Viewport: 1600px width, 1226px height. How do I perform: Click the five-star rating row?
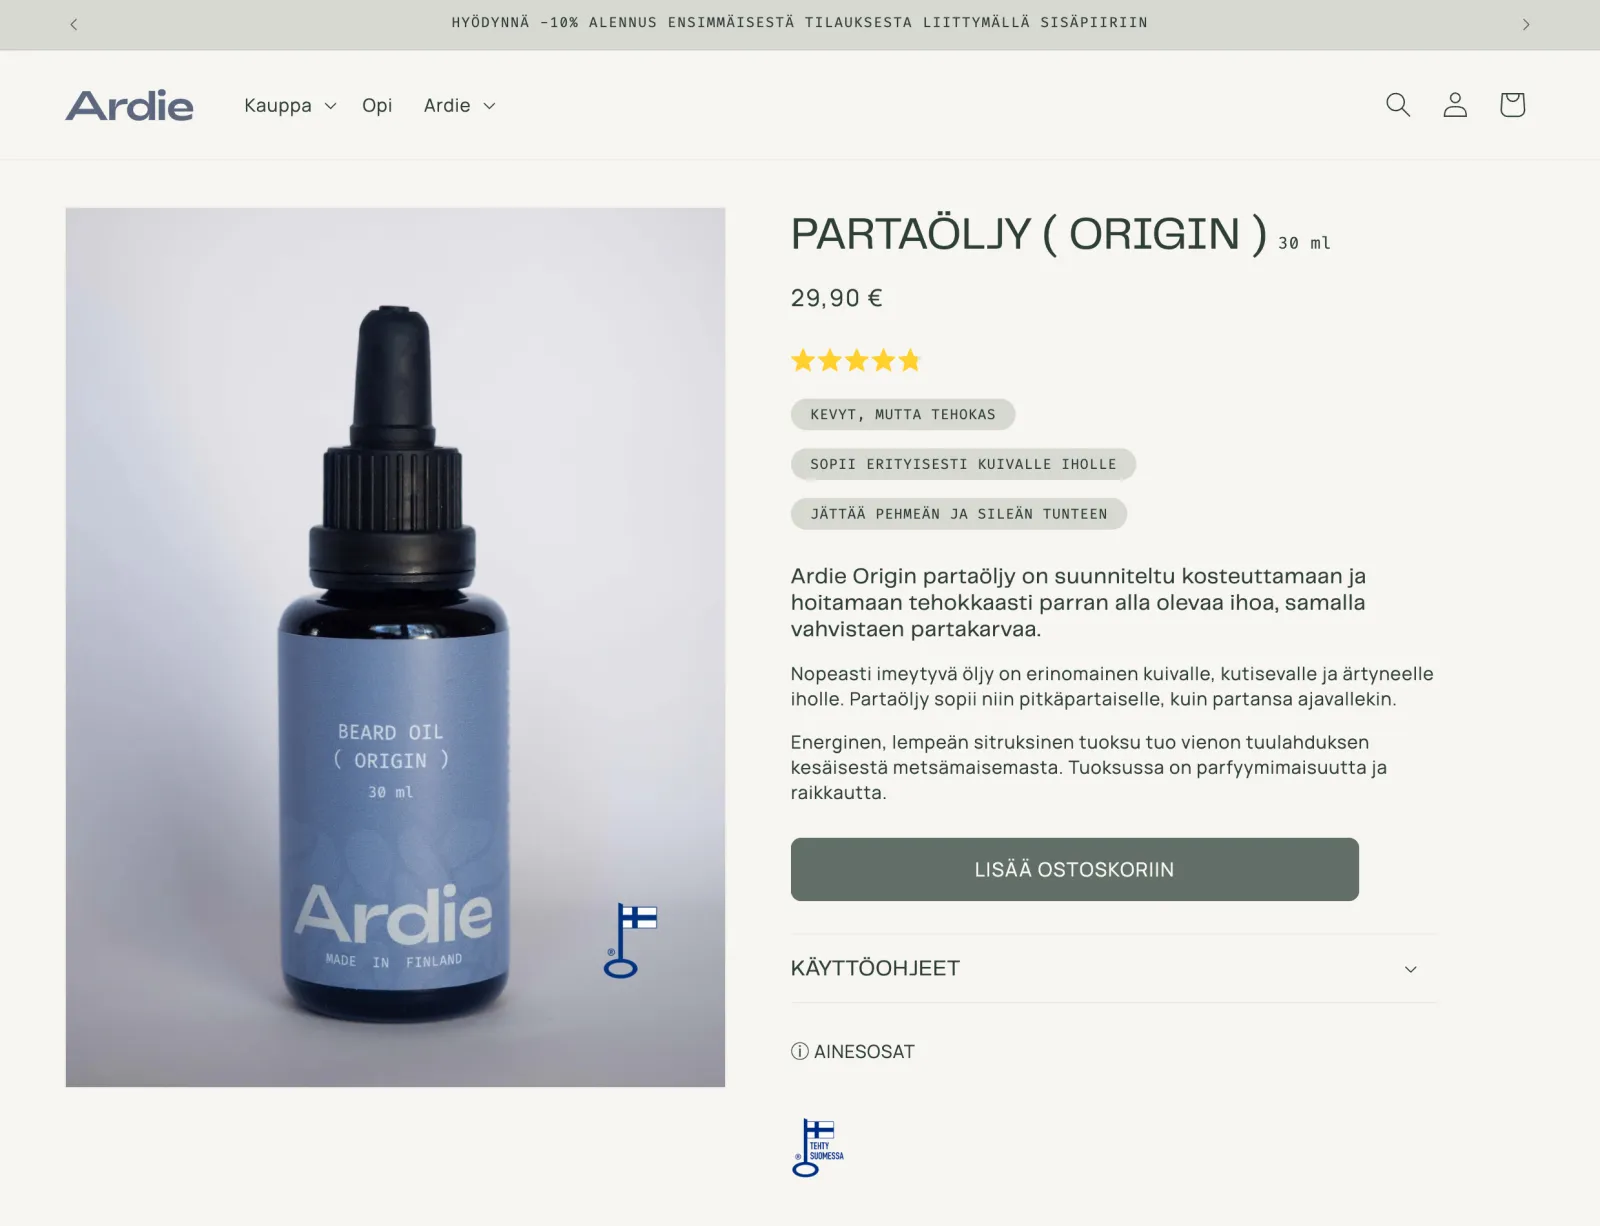pos(855,360)
